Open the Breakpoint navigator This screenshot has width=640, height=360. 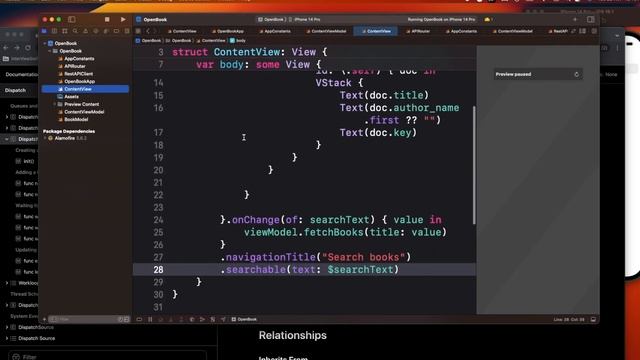(x=116, y=31)
